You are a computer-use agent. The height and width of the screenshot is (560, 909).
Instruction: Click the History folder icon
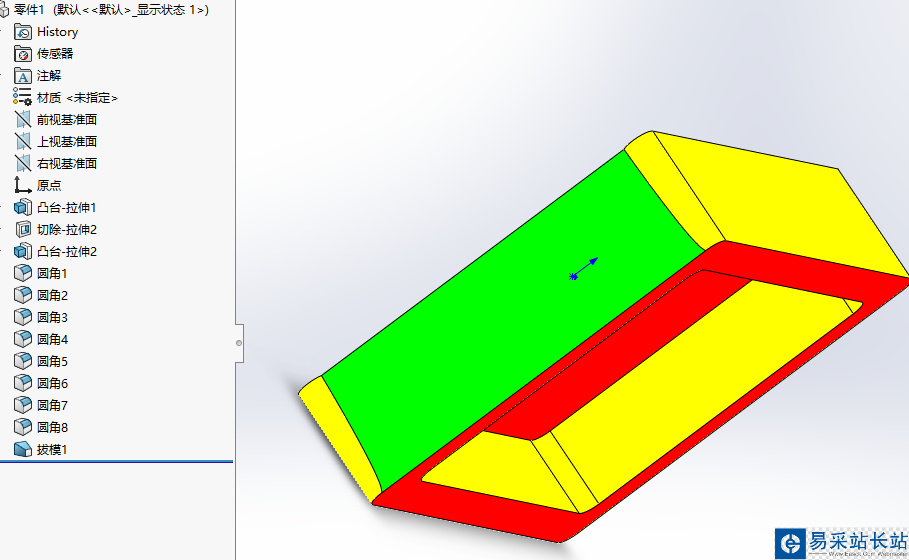pyautogui.click(x=23, y=32)
